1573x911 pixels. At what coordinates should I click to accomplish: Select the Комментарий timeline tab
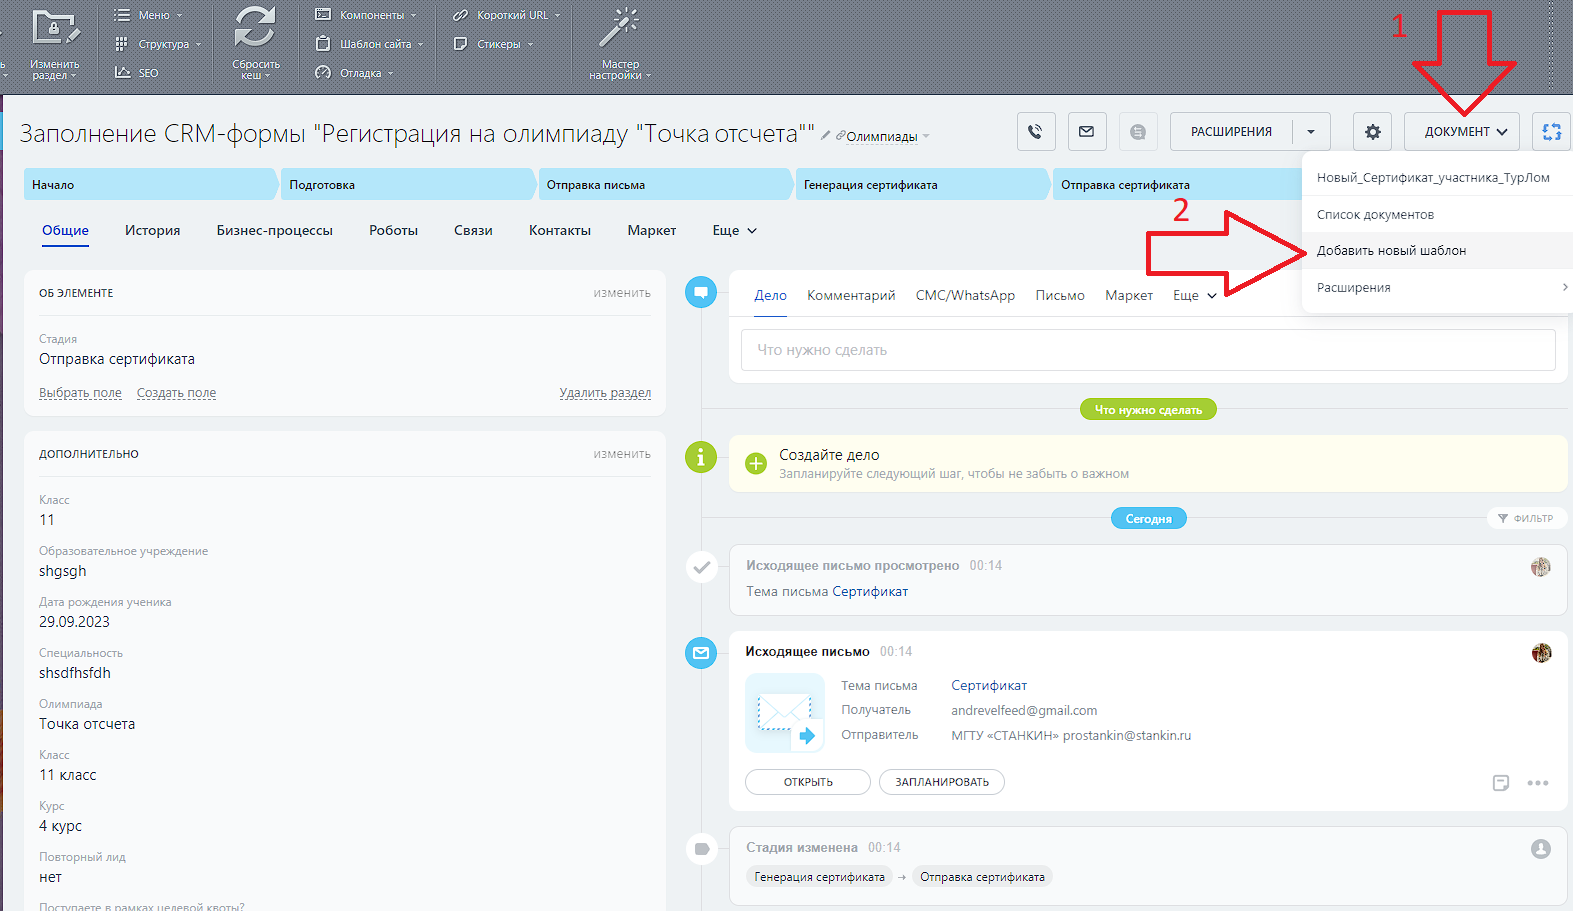pos(851,295)
